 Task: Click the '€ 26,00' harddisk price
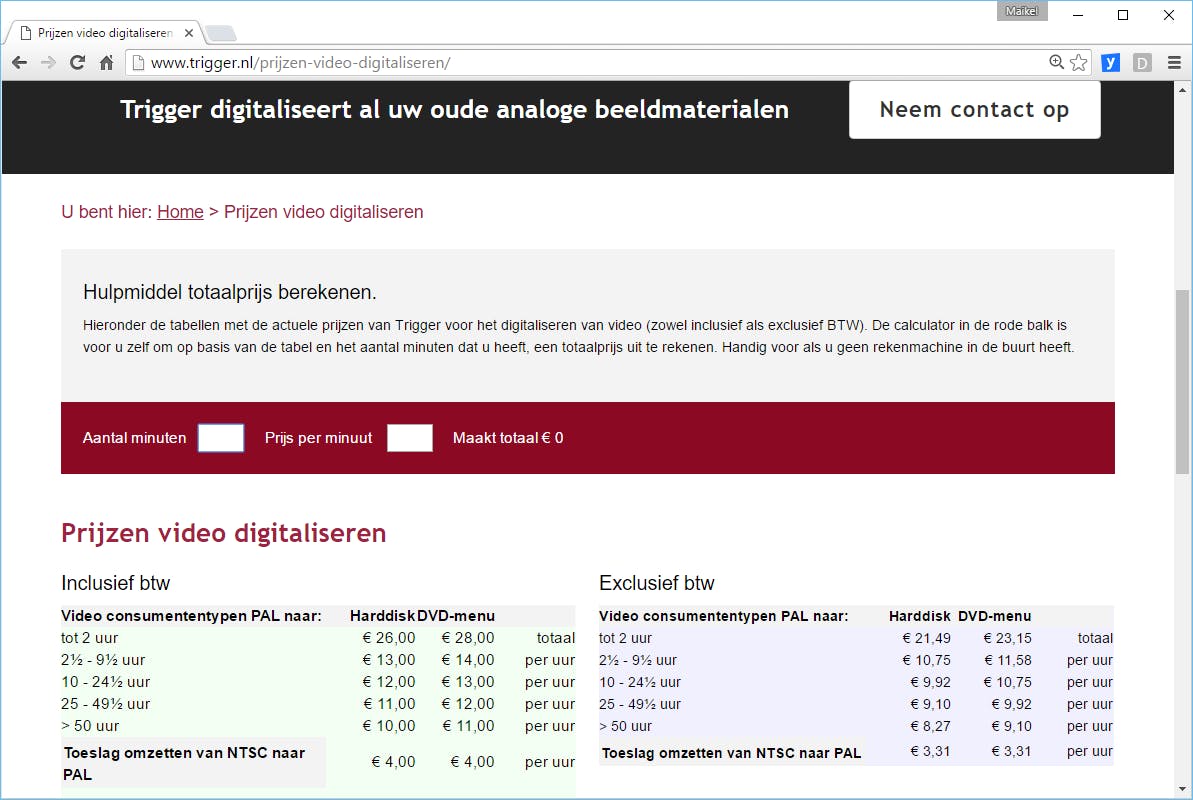[389, 638]
